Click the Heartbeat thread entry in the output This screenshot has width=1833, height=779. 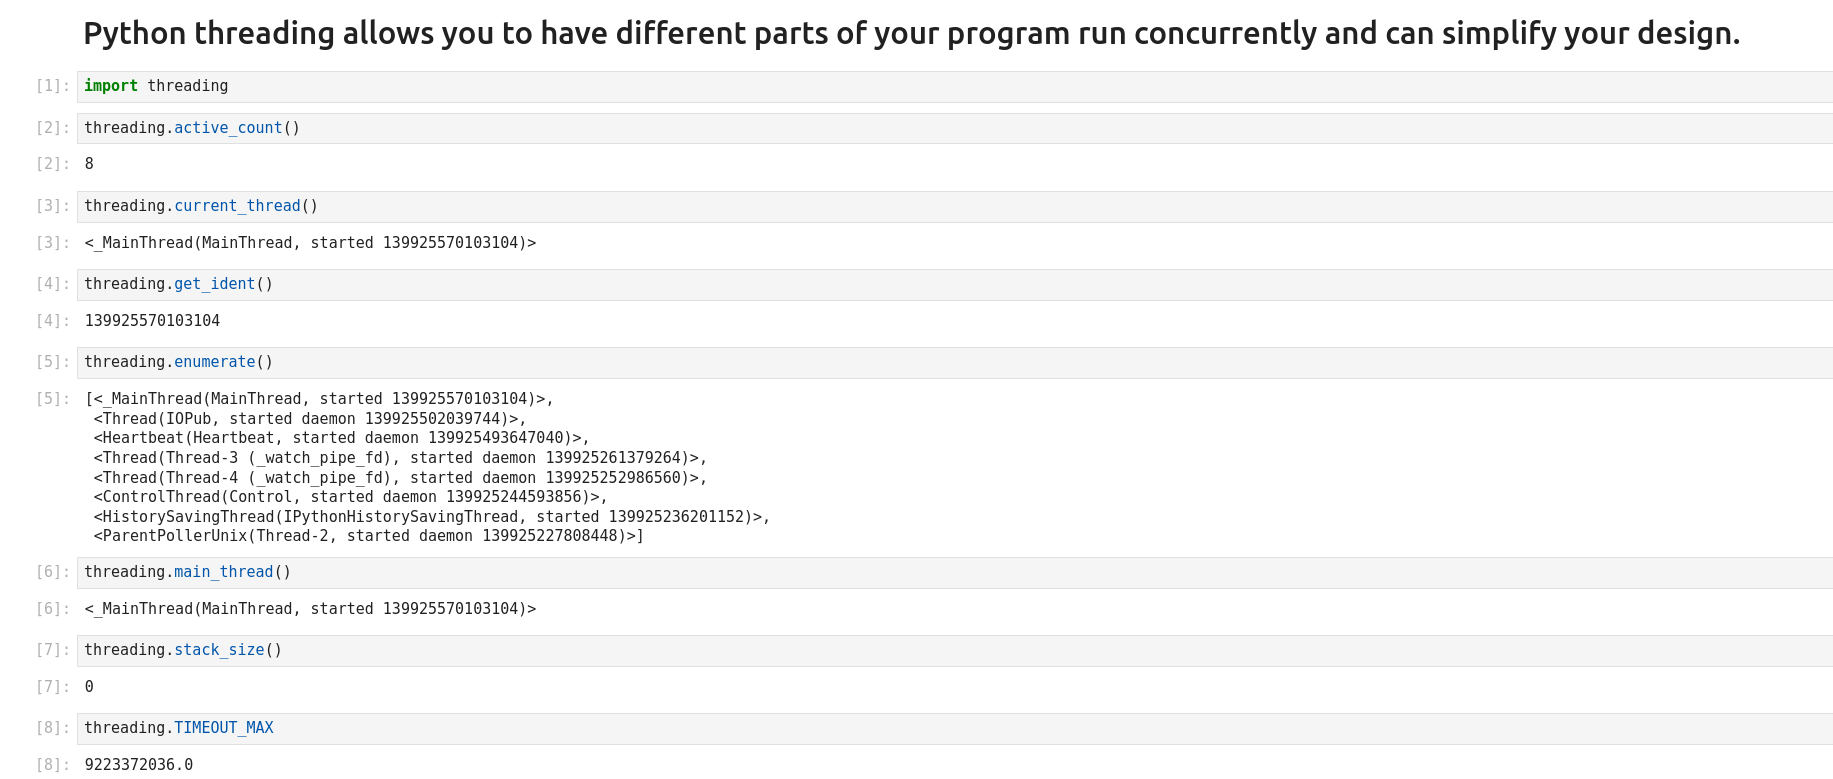pos(341,438)
